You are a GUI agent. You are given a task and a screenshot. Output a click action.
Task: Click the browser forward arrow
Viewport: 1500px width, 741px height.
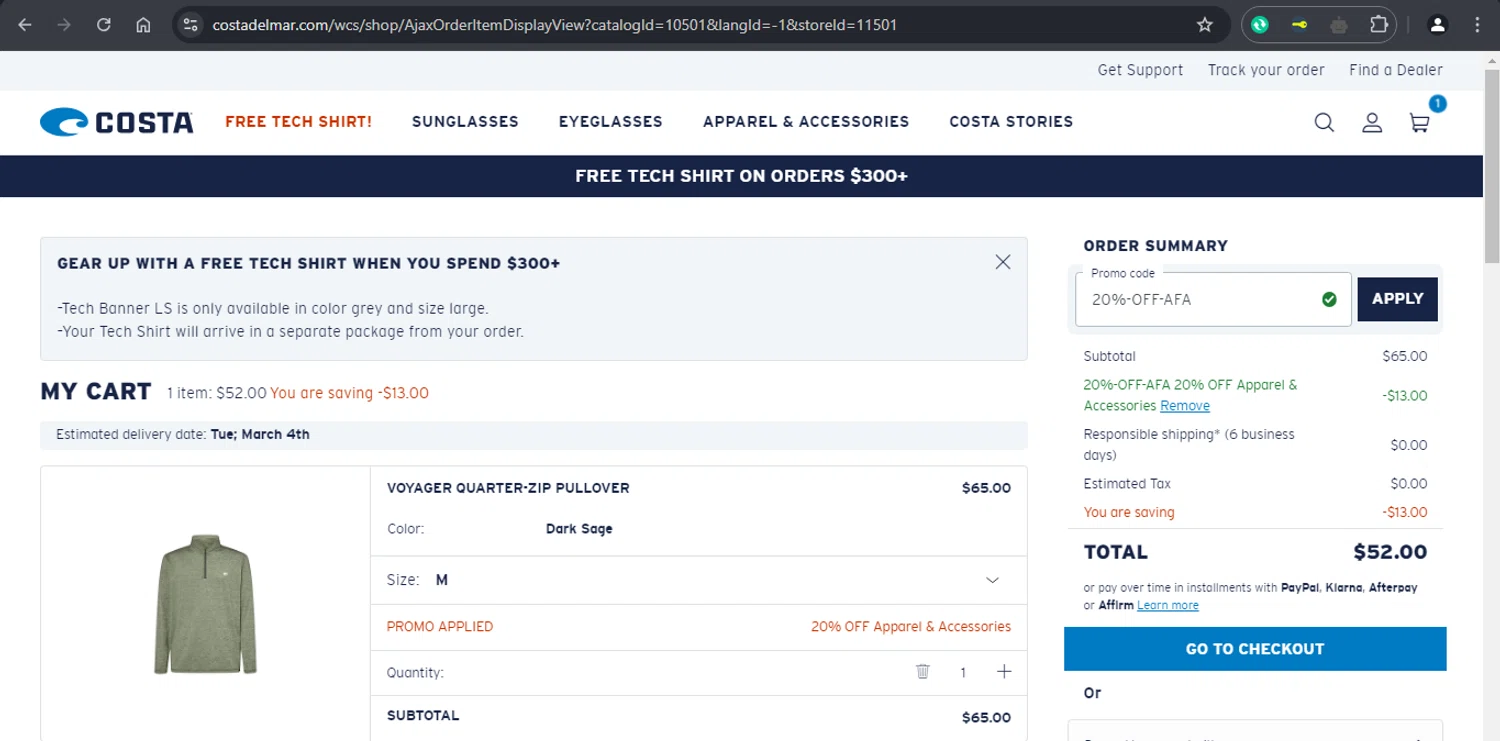pyautogui.click(x=64, y=25)
